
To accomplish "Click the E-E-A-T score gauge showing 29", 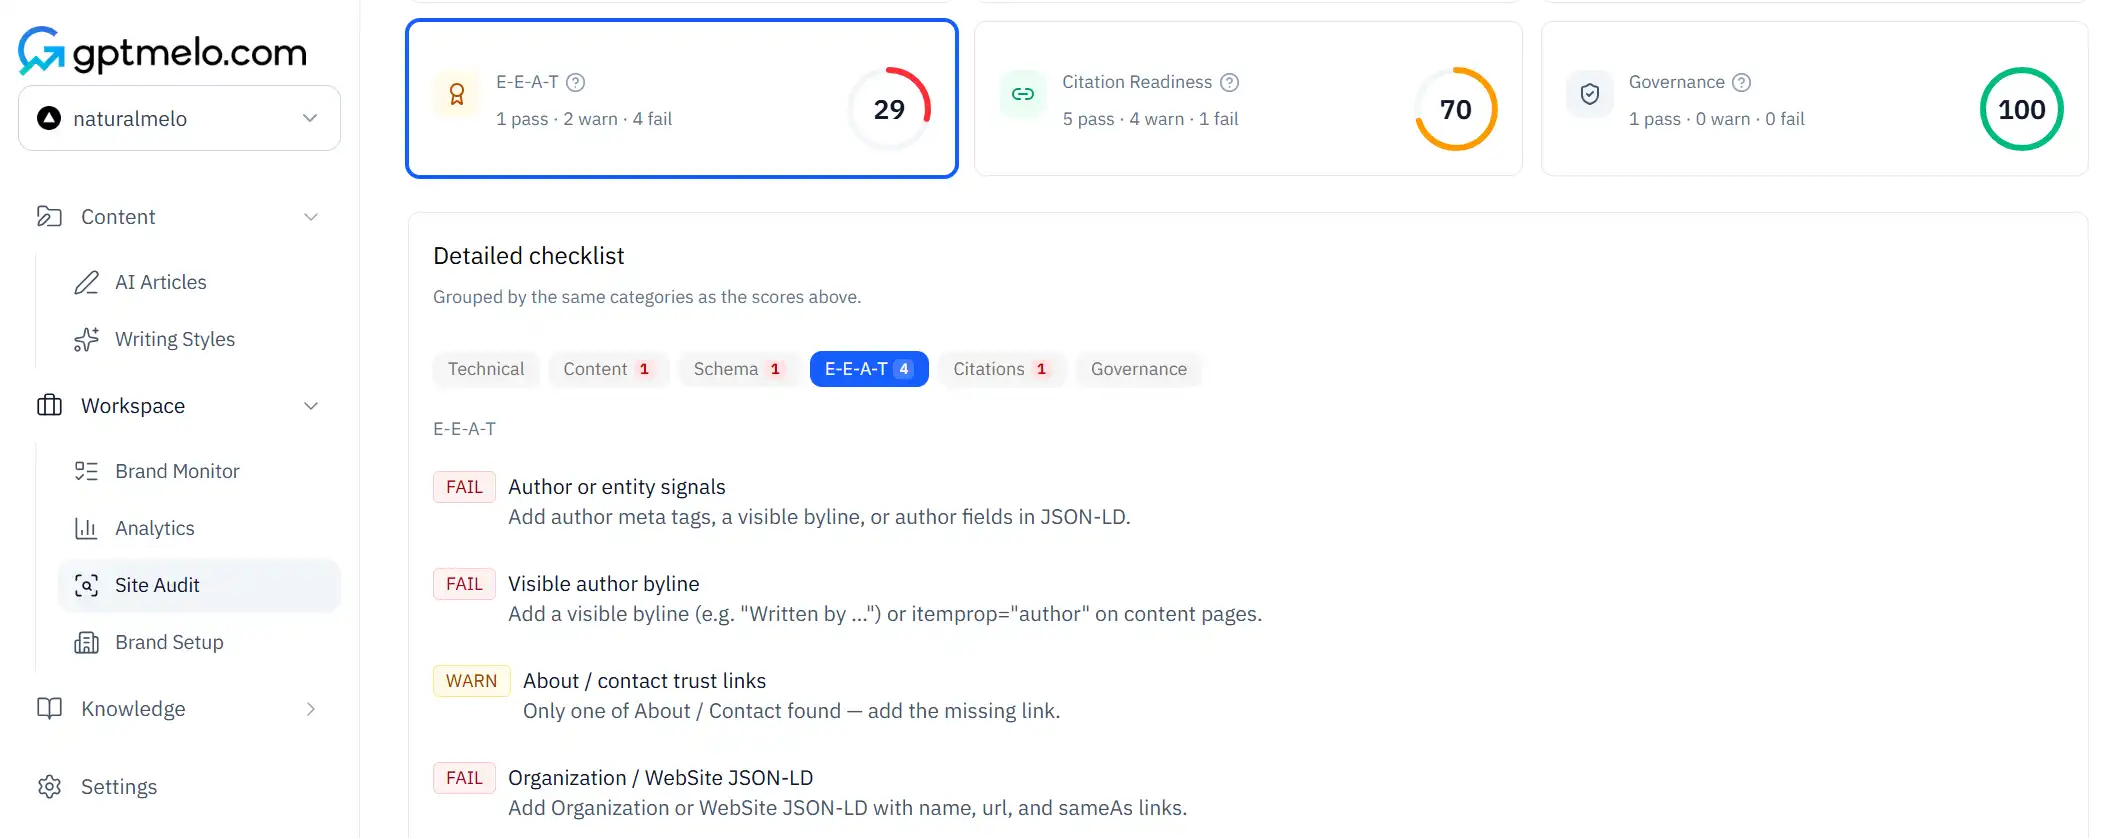I will (x=889, y=109).
